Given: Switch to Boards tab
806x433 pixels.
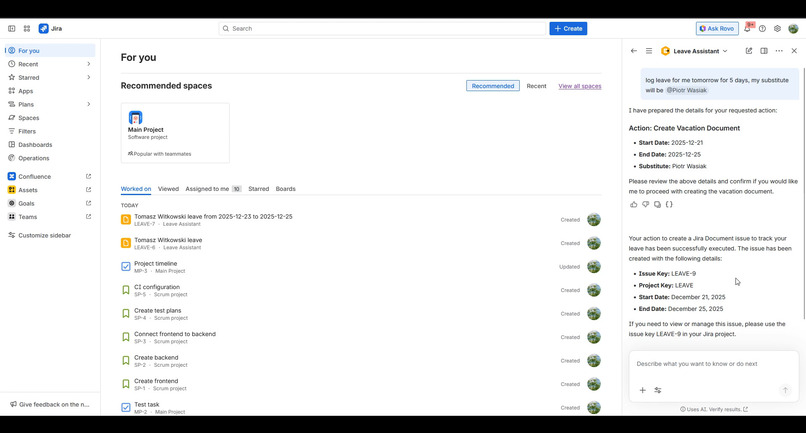Looking at the screenshot, I should click(x=285, y=189).
